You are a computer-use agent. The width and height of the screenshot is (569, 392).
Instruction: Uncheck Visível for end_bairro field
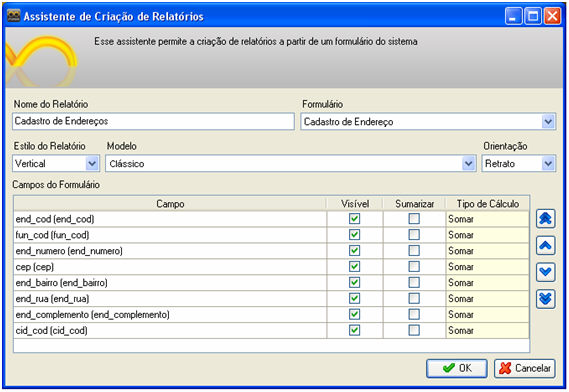(x=355, y=282)
